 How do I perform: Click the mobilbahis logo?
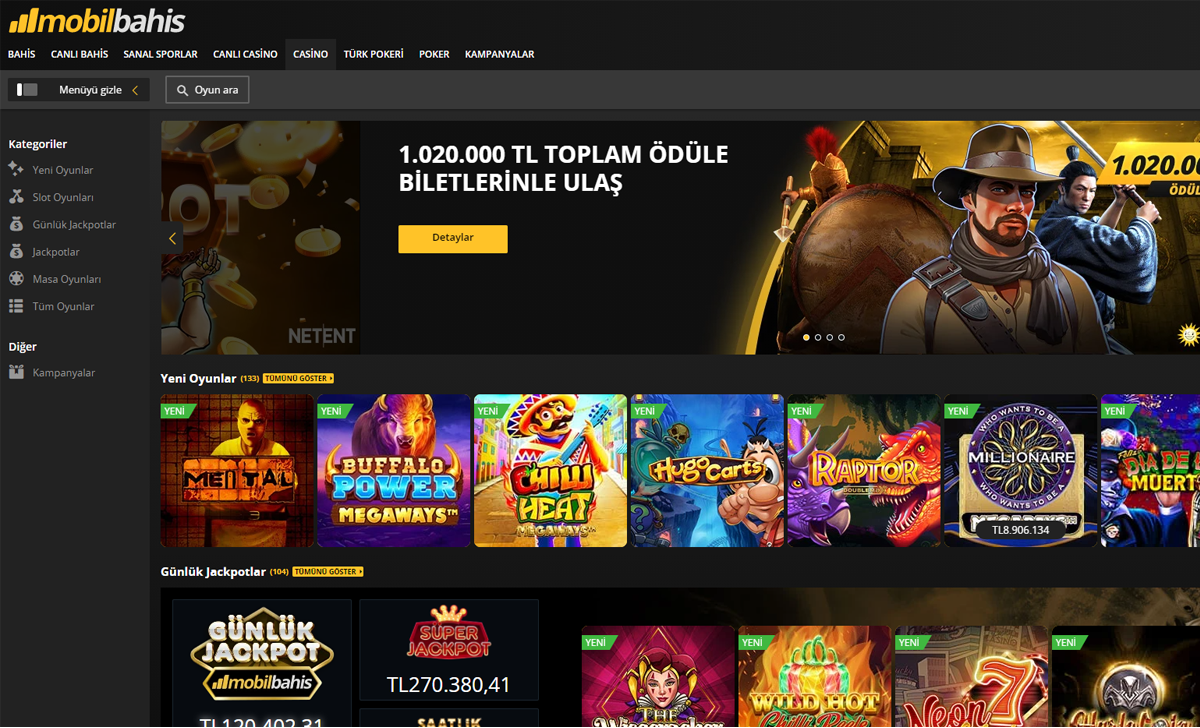96,20
